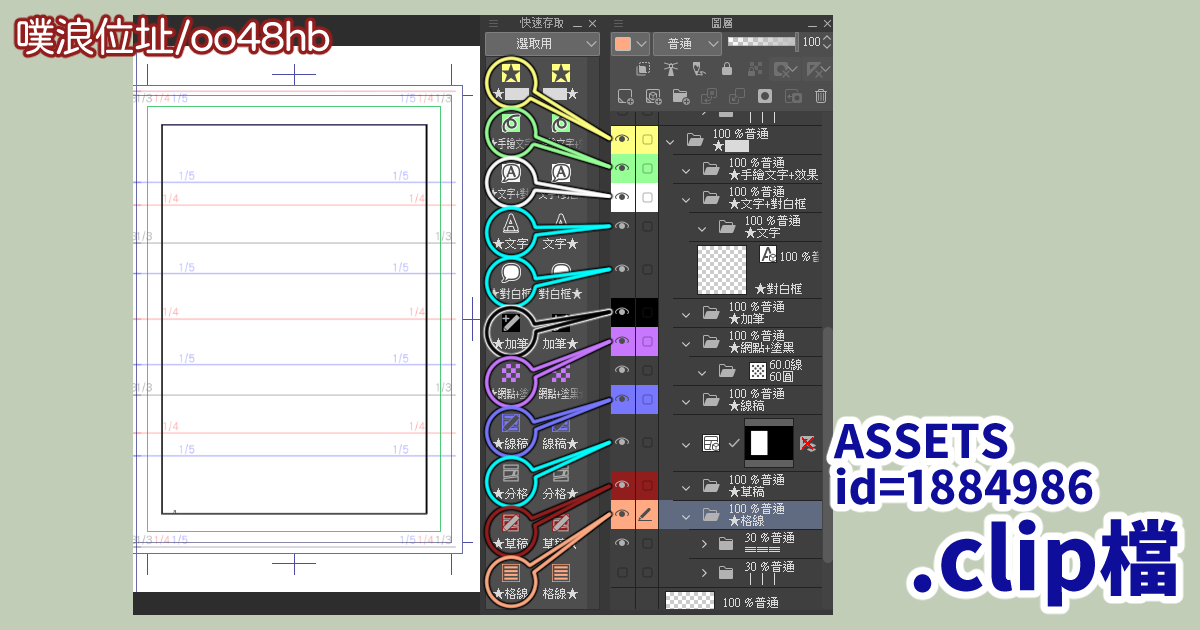Click the lock layer icon
This screenshot has width=1200, height=630.
(727, 69)
